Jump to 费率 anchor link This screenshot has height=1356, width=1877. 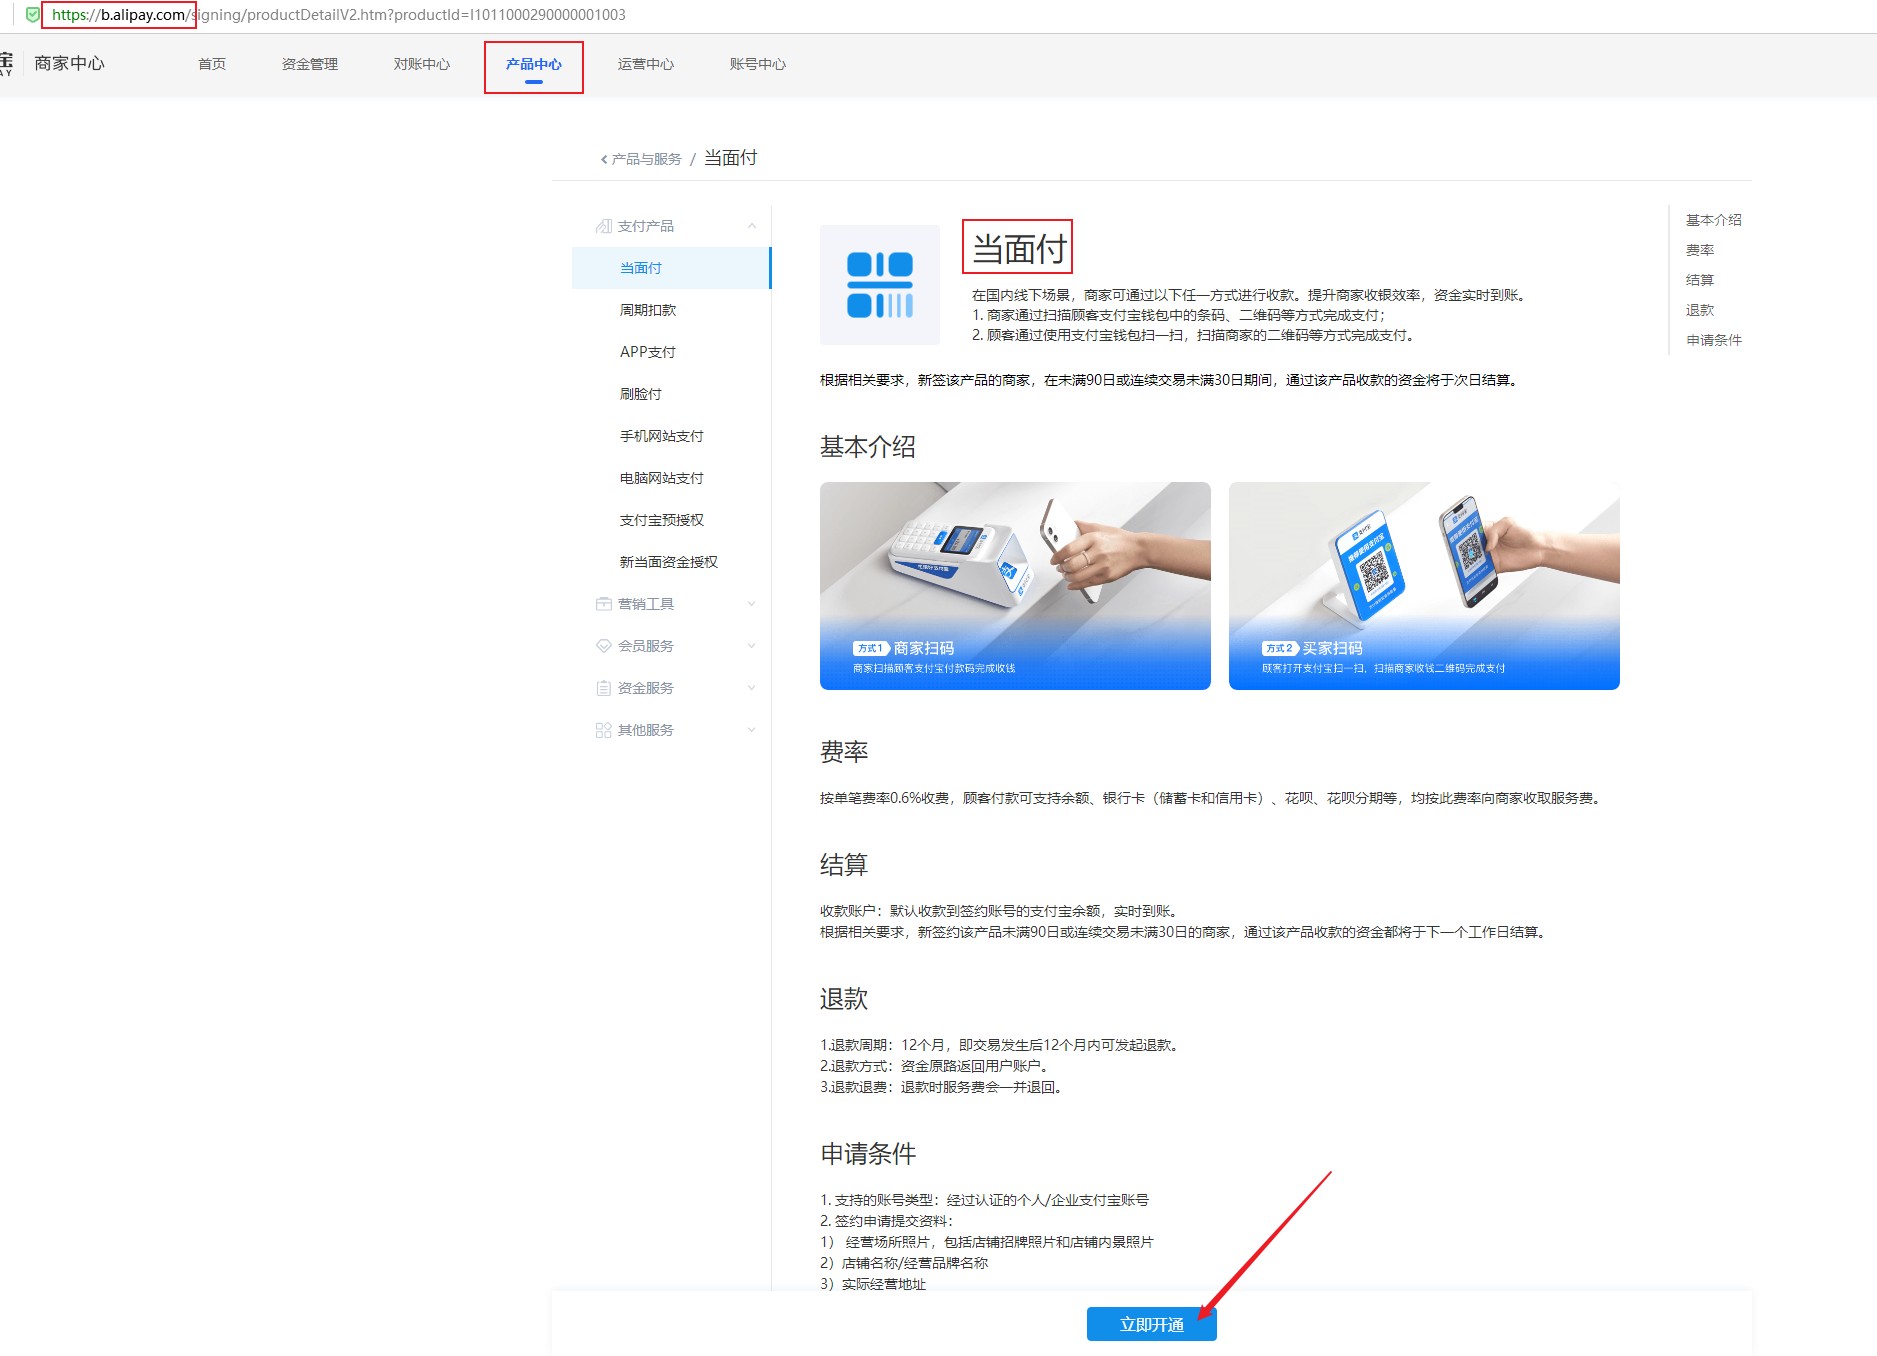[x=1700, y=250]
